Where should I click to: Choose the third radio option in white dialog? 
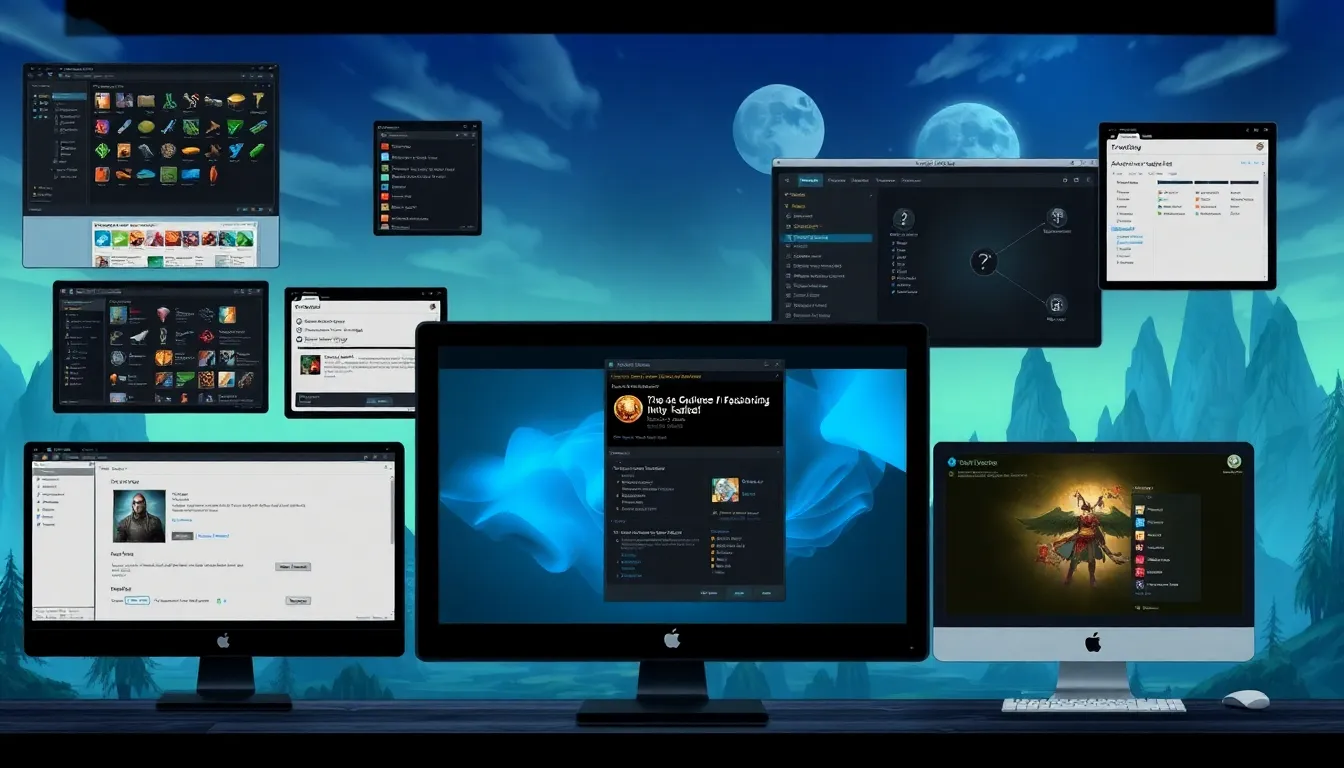(x=299, y=339)
